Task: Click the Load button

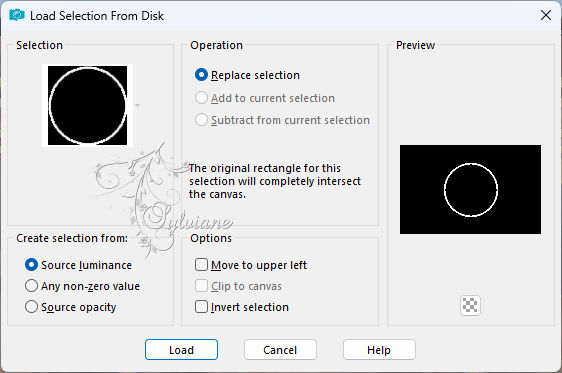Action: click(181, 350)
